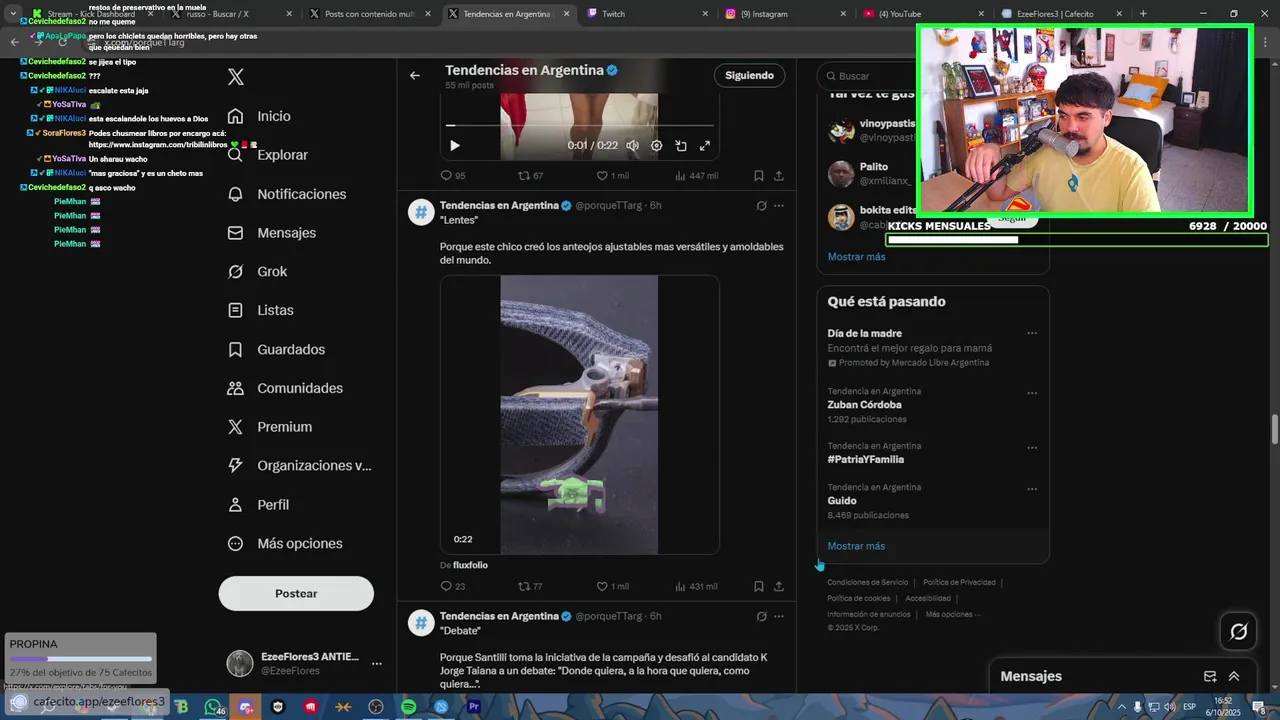Click the Postear button
Viewport: 1280px width, 720px height.
[x=296, y=594]
